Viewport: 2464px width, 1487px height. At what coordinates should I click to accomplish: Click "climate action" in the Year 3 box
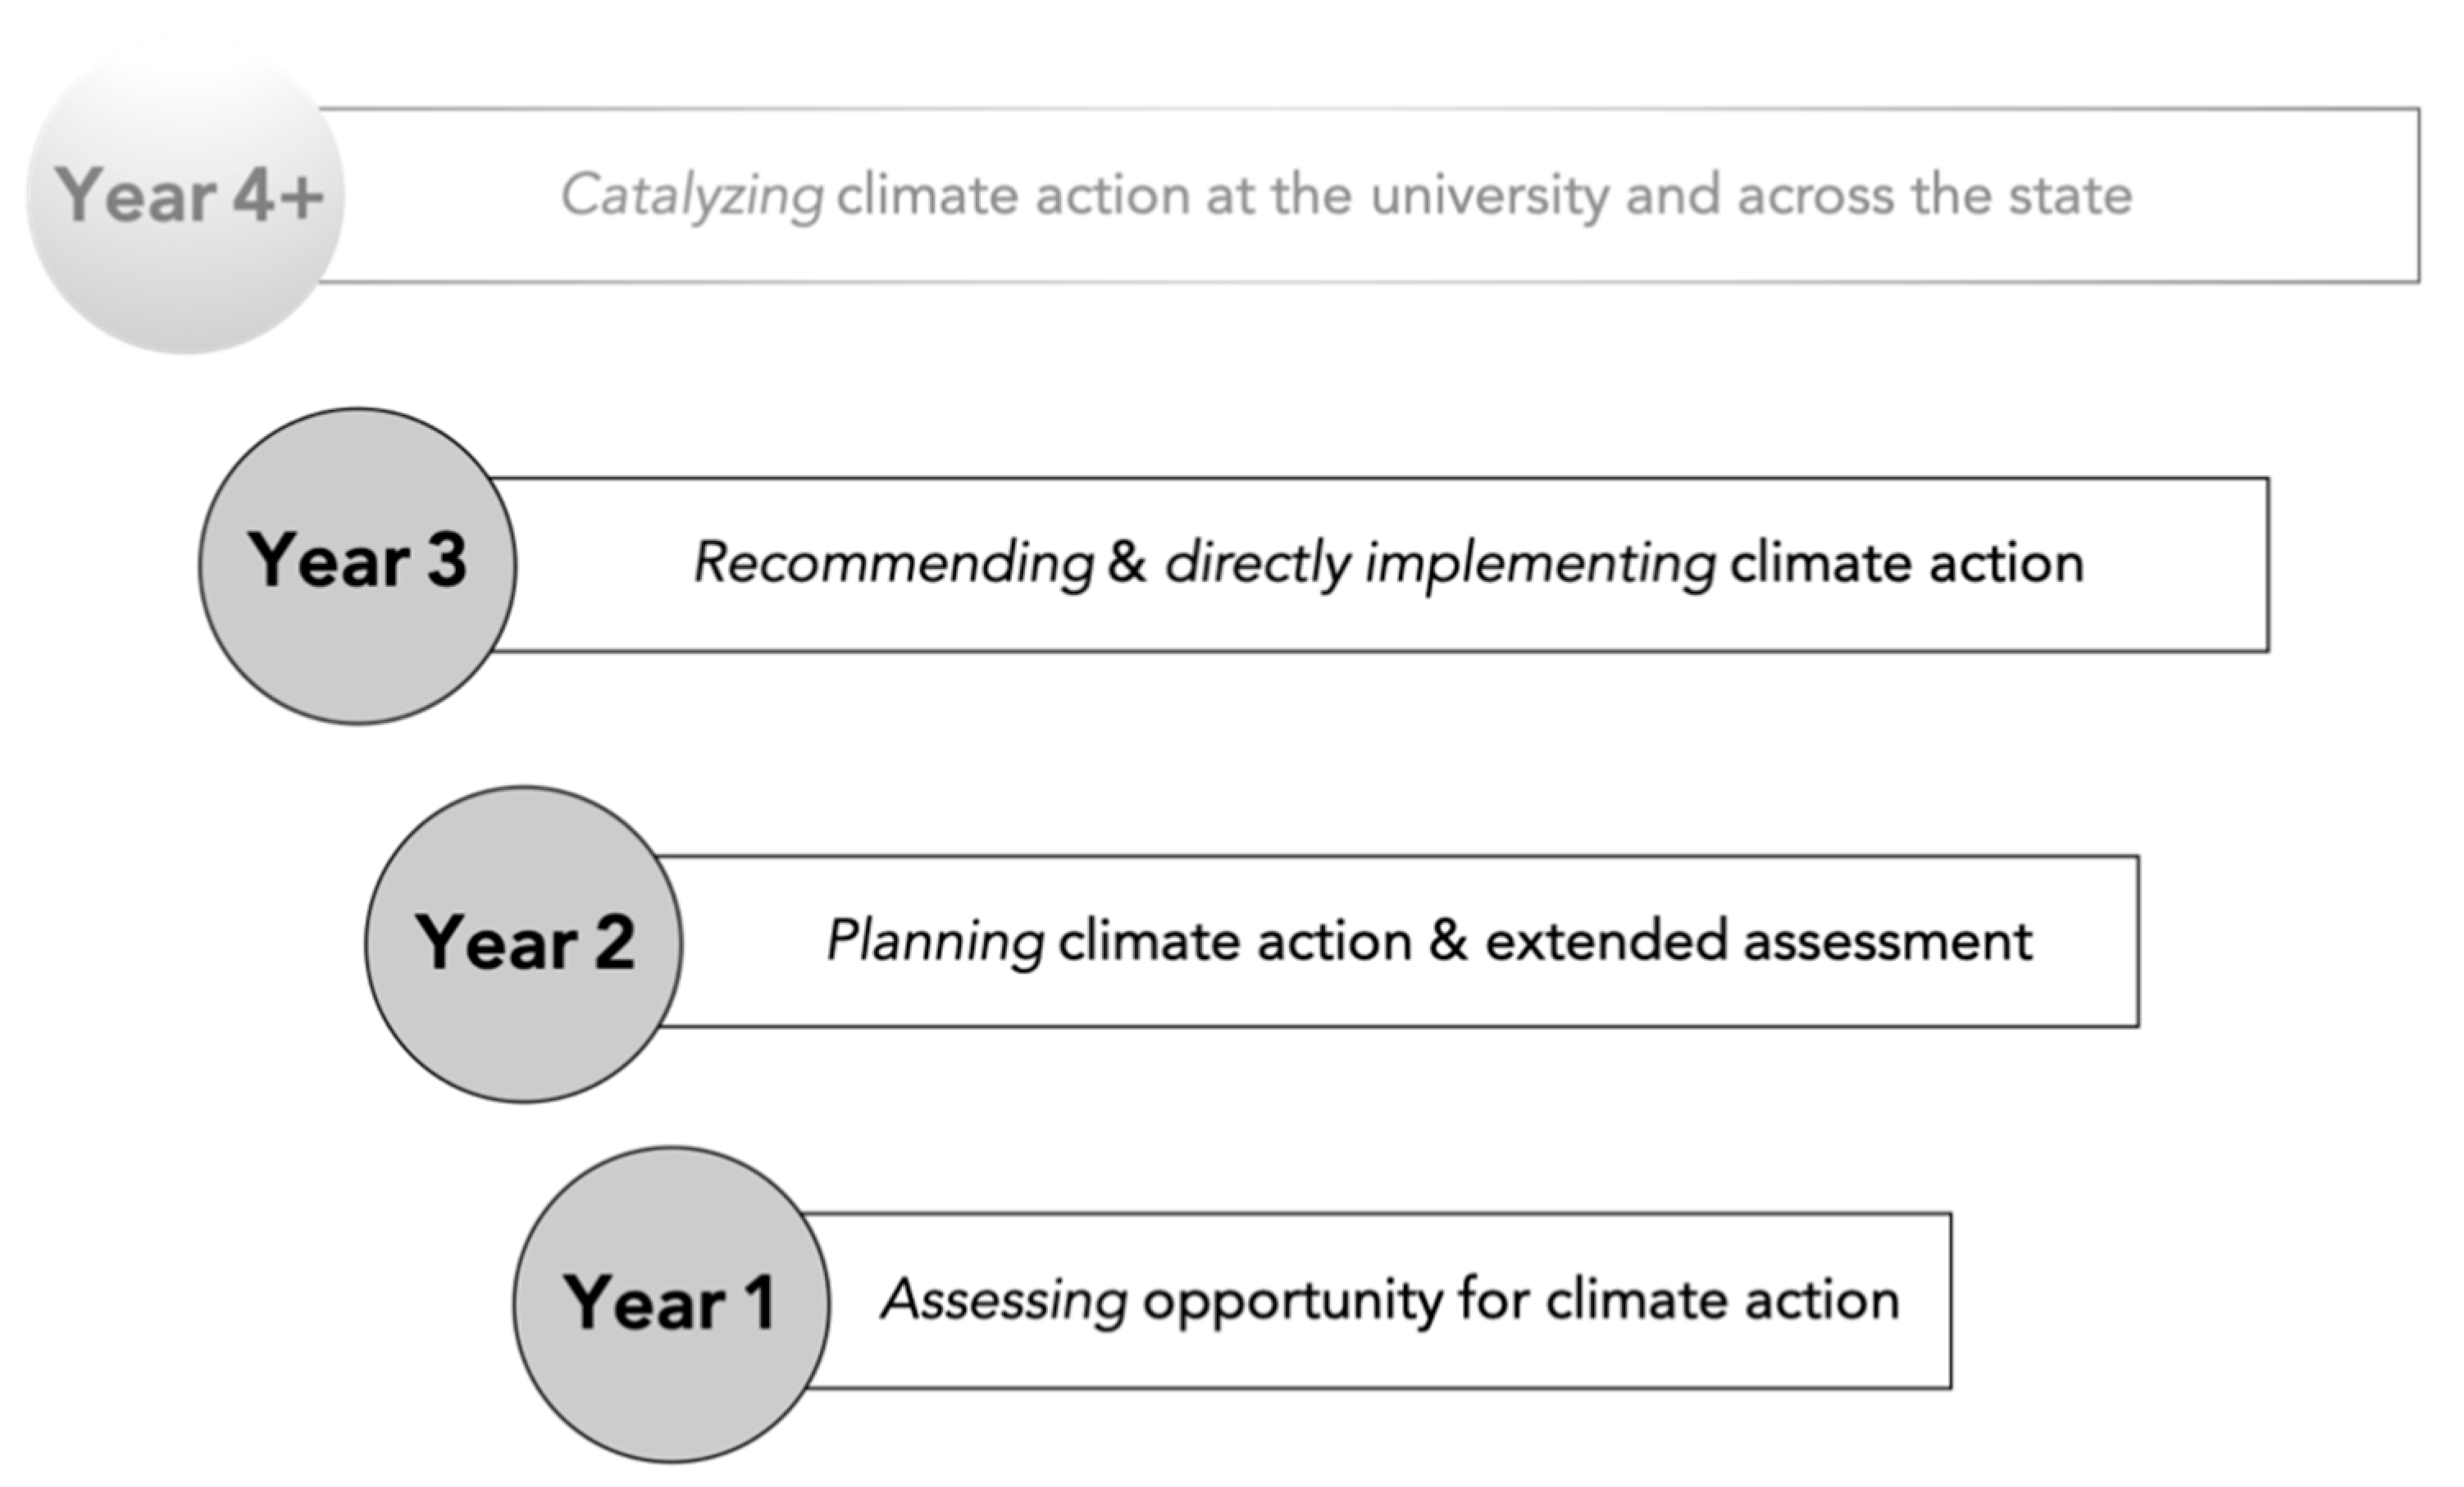coord(1906,562)
